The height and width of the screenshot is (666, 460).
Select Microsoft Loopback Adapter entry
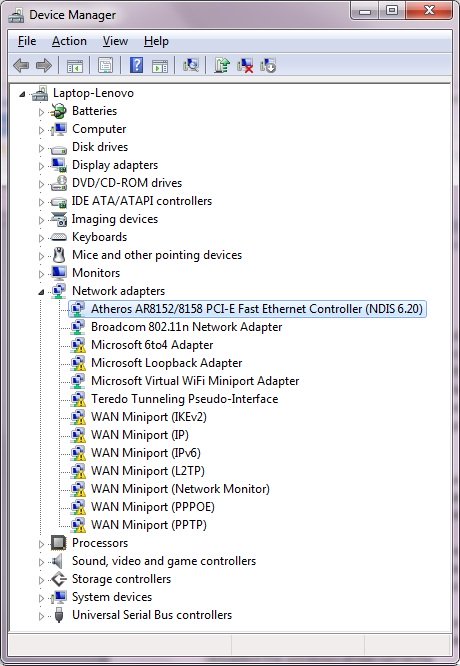coord(167,363)
